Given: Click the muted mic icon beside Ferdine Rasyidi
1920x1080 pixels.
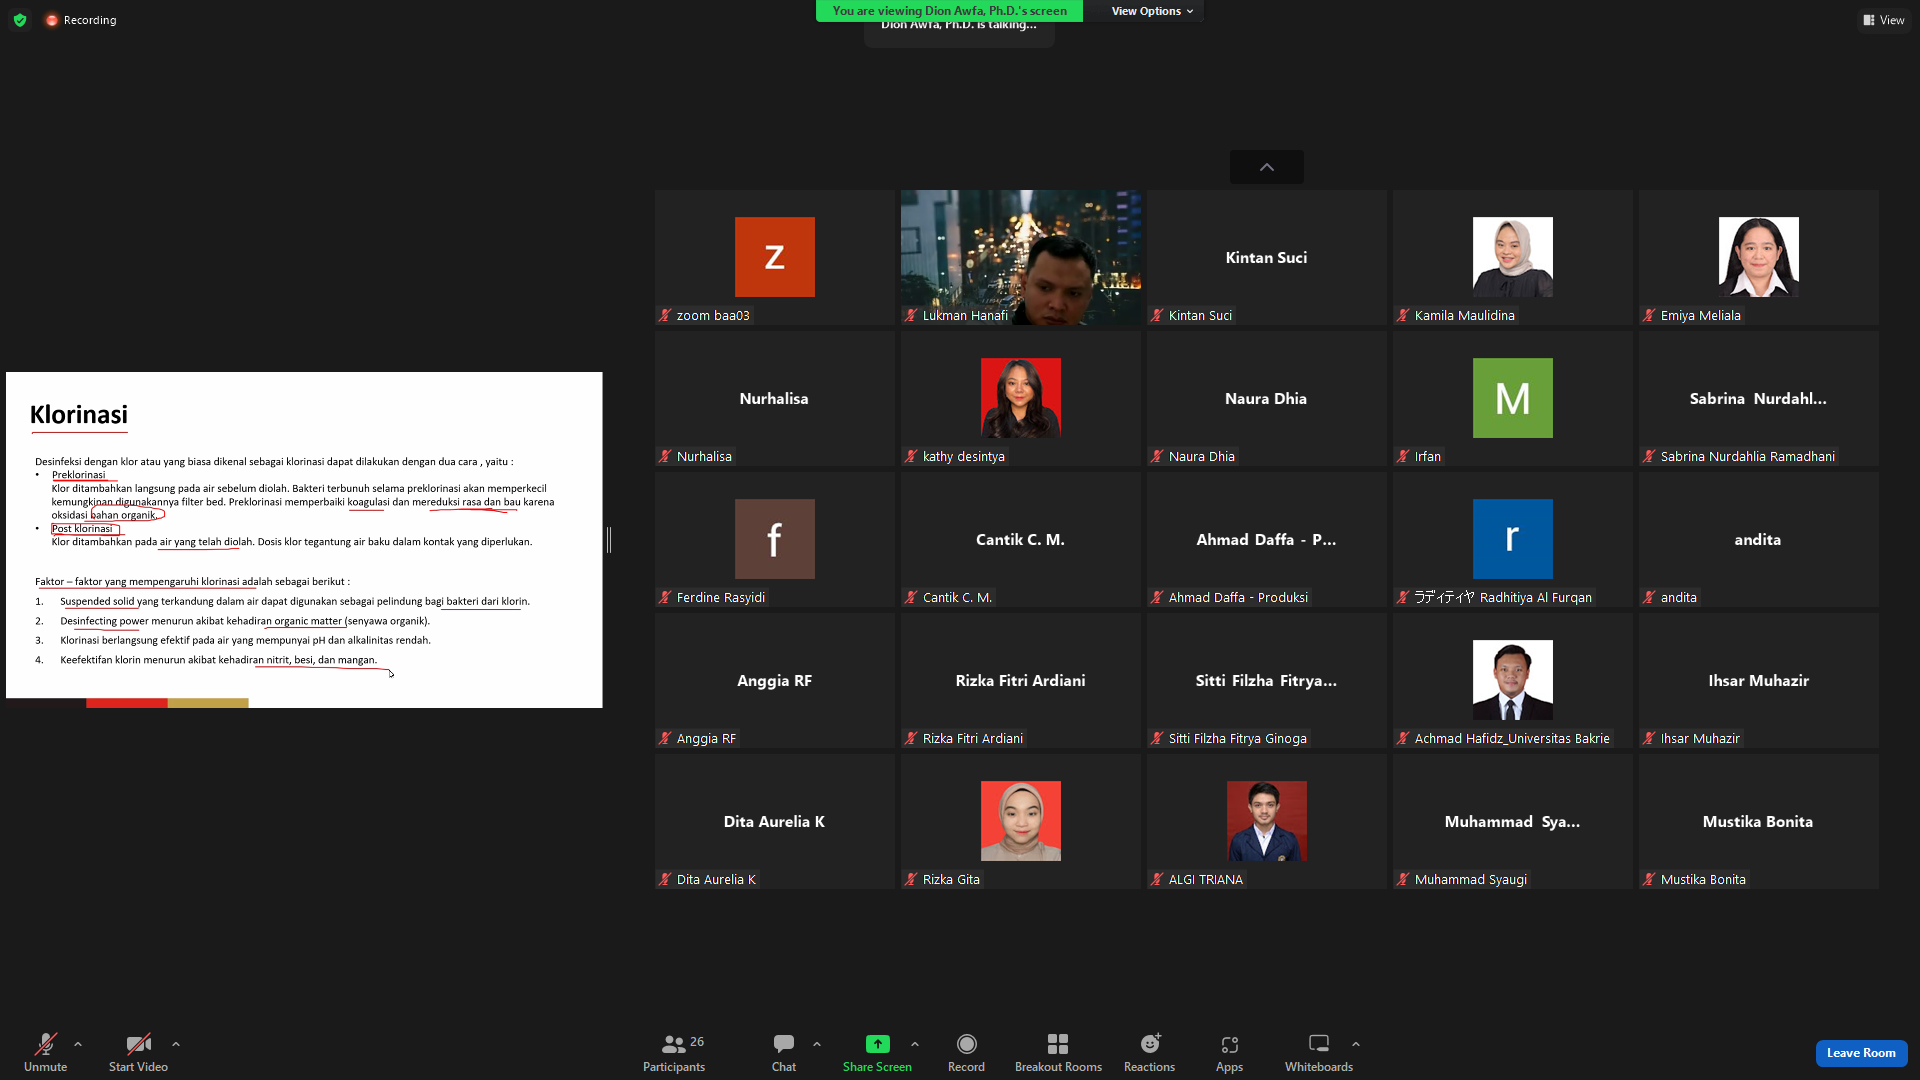Looking at the screenshot, I should (666, 597).
